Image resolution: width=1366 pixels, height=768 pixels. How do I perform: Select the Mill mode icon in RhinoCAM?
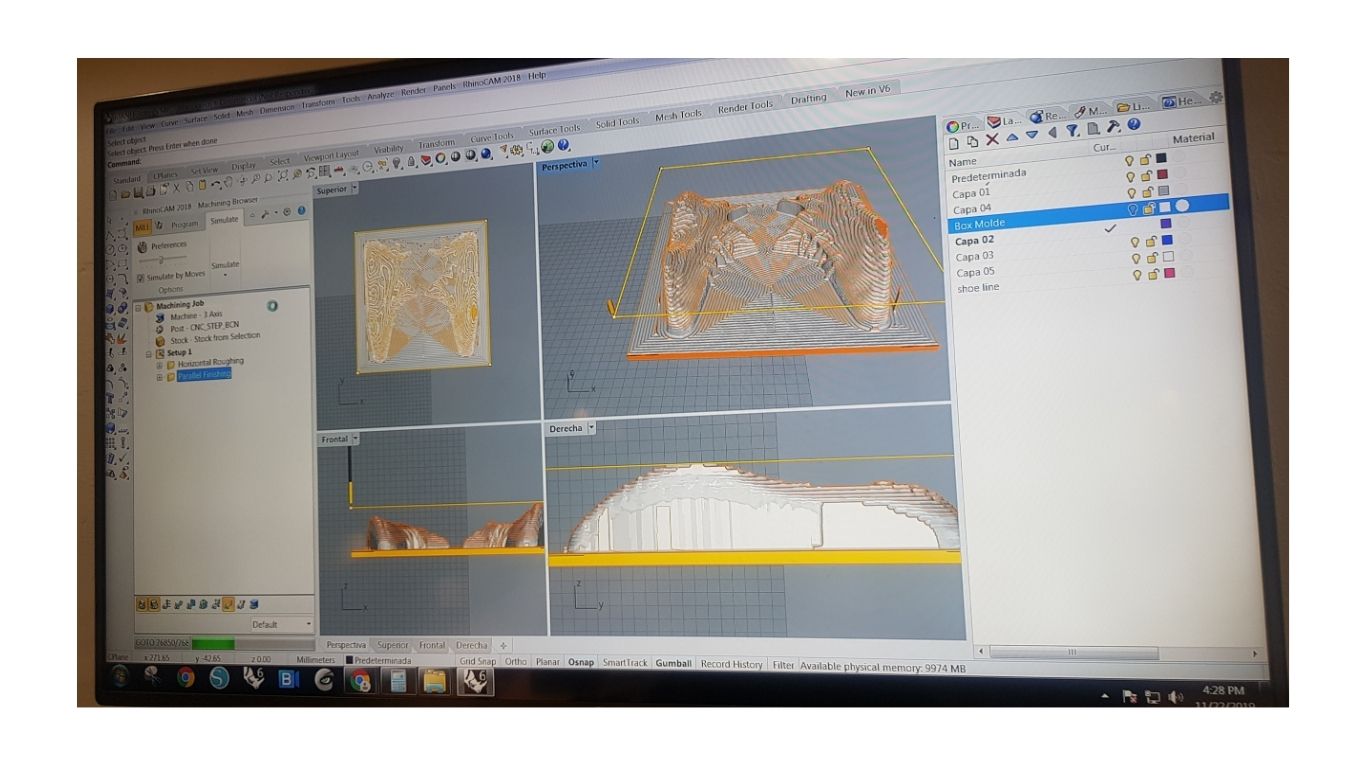(141, 227)
